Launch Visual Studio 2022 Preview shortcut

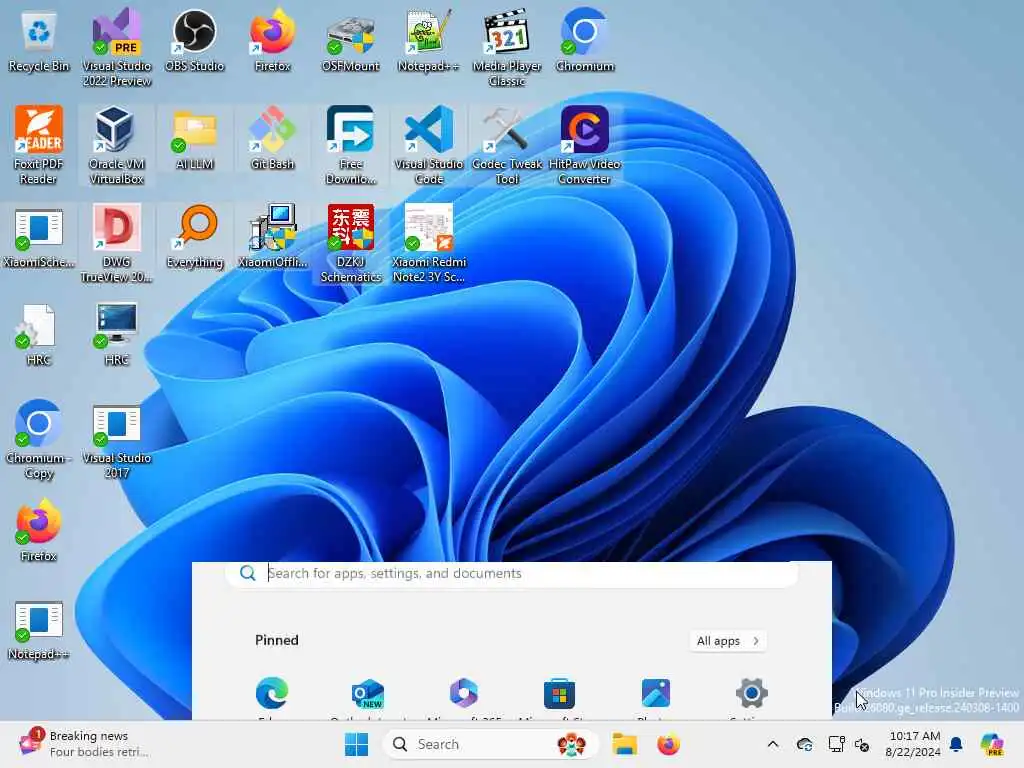pos(117,48)
